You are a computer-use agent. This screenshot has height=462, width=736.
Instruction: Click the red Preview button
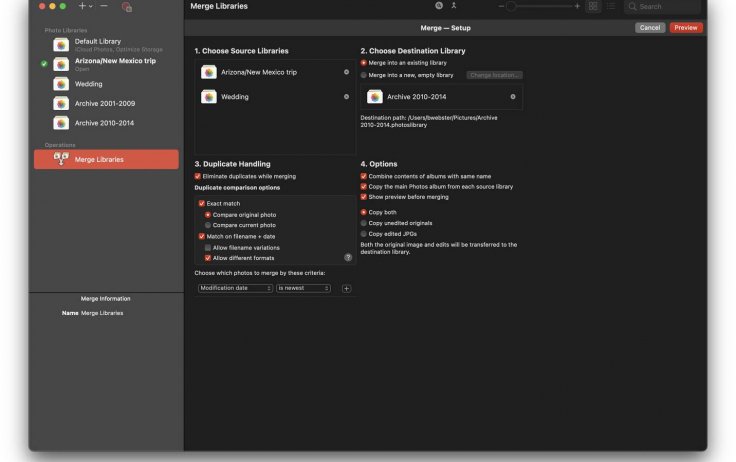(x=686, y=28)
